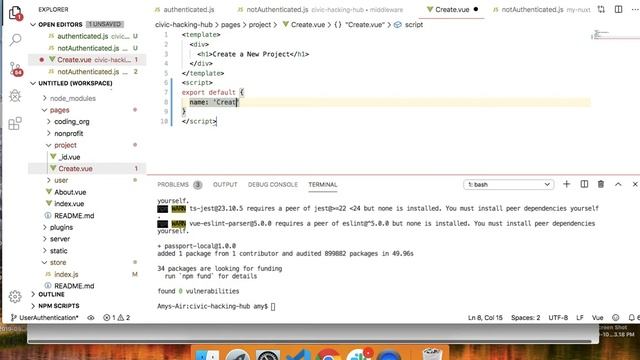Click 'Ln 8, Col 15' in status bar
The height and width of the screenshot is (360, 640).
(x=485, y=318)
